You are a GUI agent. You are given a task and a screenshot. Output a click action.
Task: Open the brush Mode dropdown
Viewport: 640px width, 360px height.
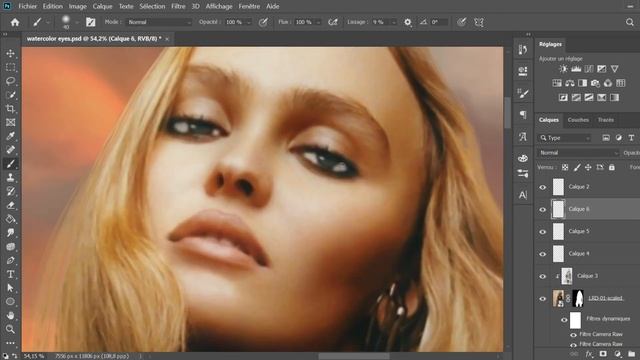(158, 22)
